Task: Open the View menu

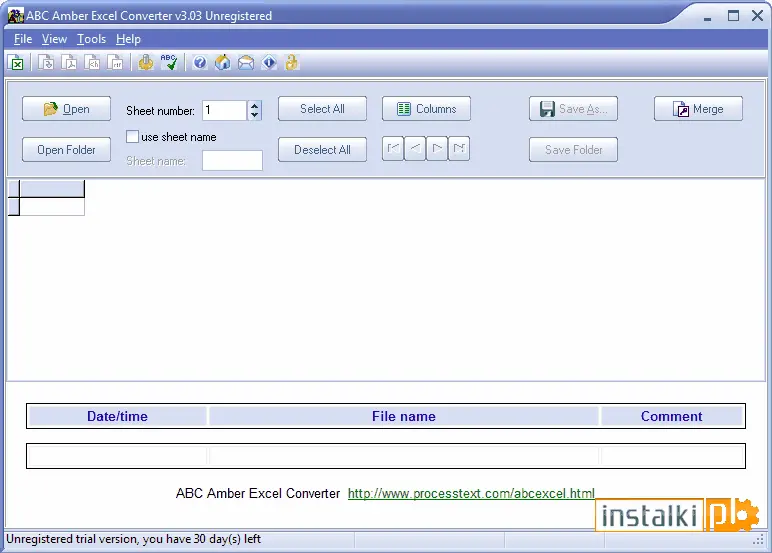Action: [54, 39]
